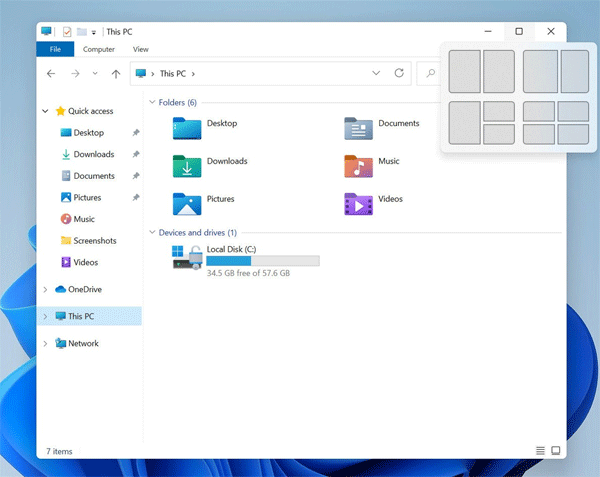Open recent locations dropdown arrow
This screenshot has height=477, width=600.
95,73
